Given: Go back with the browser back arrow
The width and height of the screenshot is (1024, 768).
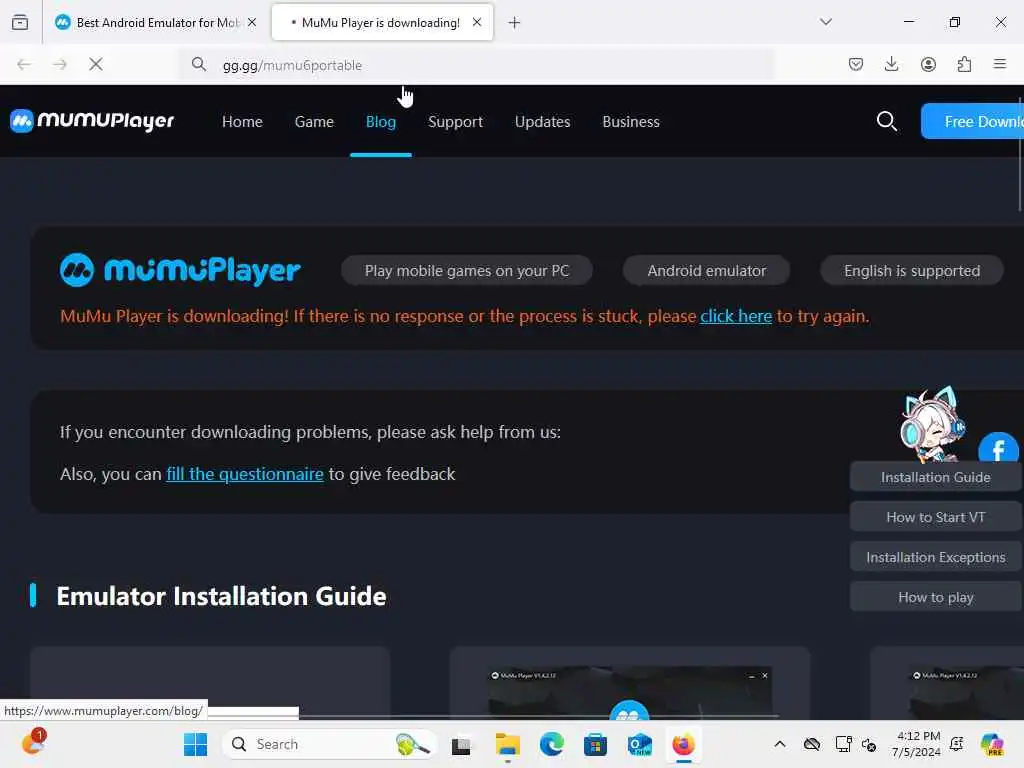Looking at the screenshot, I should (24, 64).
